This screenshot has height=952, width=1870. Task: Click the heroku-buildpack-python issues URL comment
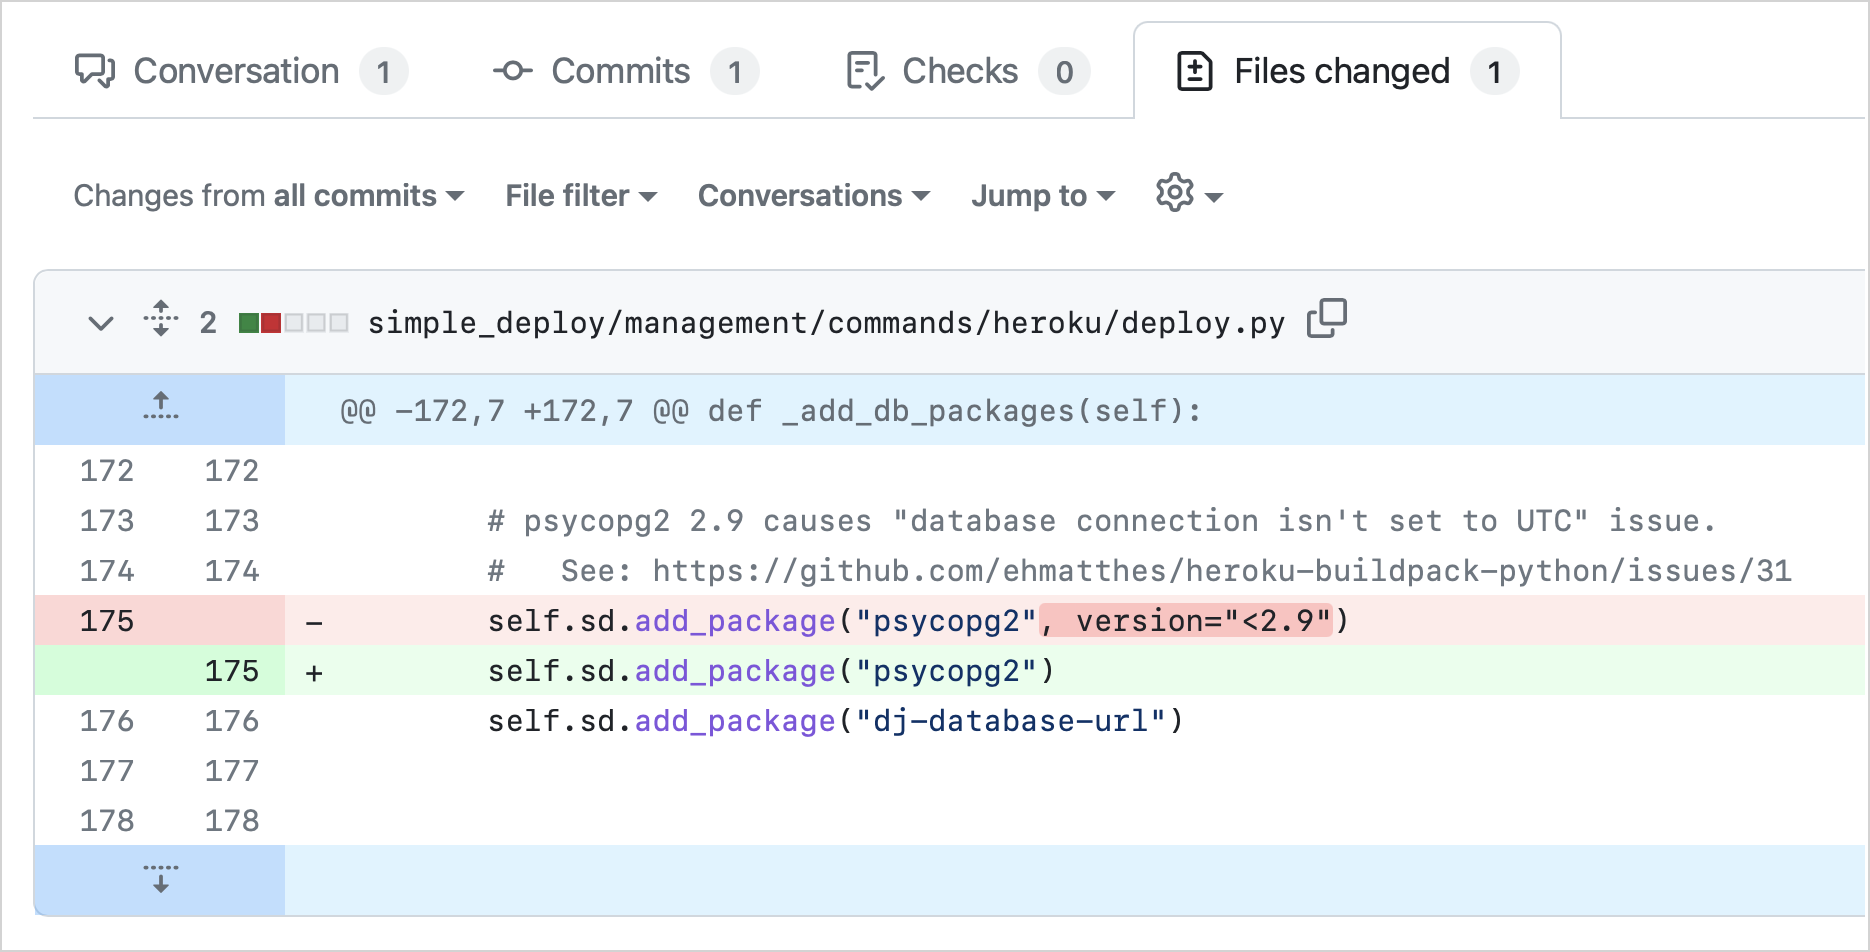click(x=1139, y=570)
